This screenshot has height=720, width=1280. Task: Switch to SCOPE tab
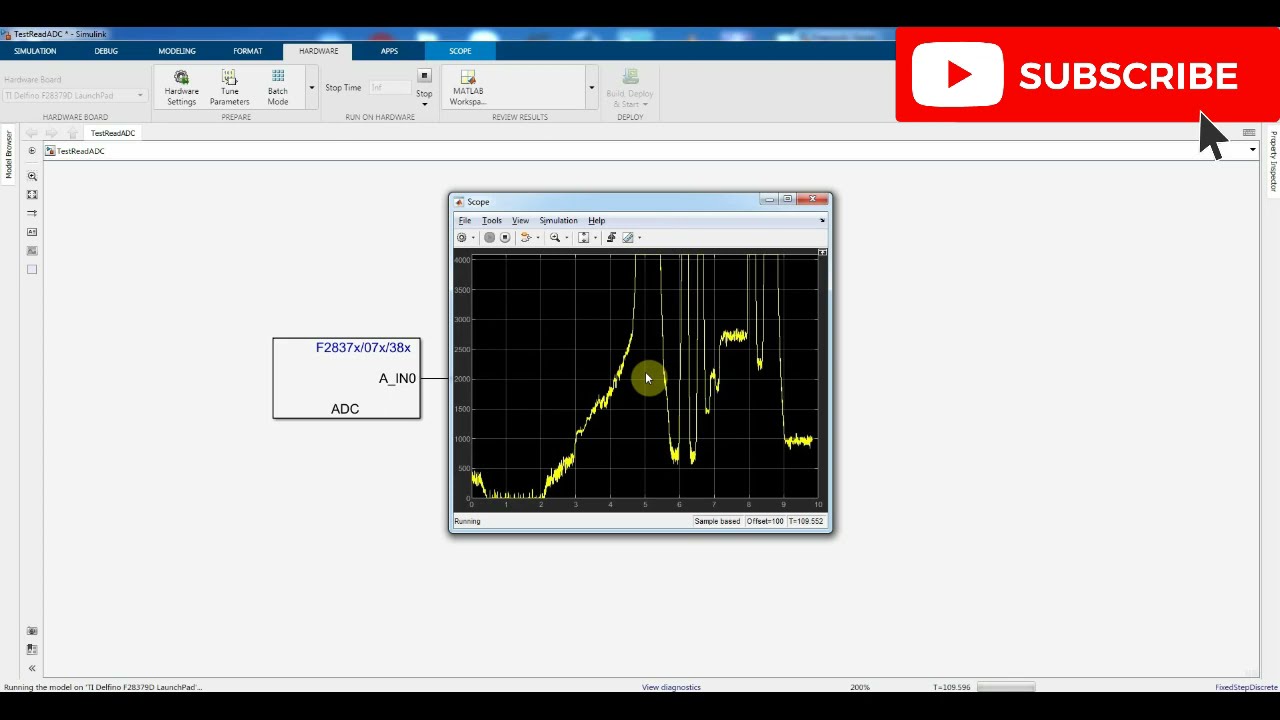tap(460, 51)
